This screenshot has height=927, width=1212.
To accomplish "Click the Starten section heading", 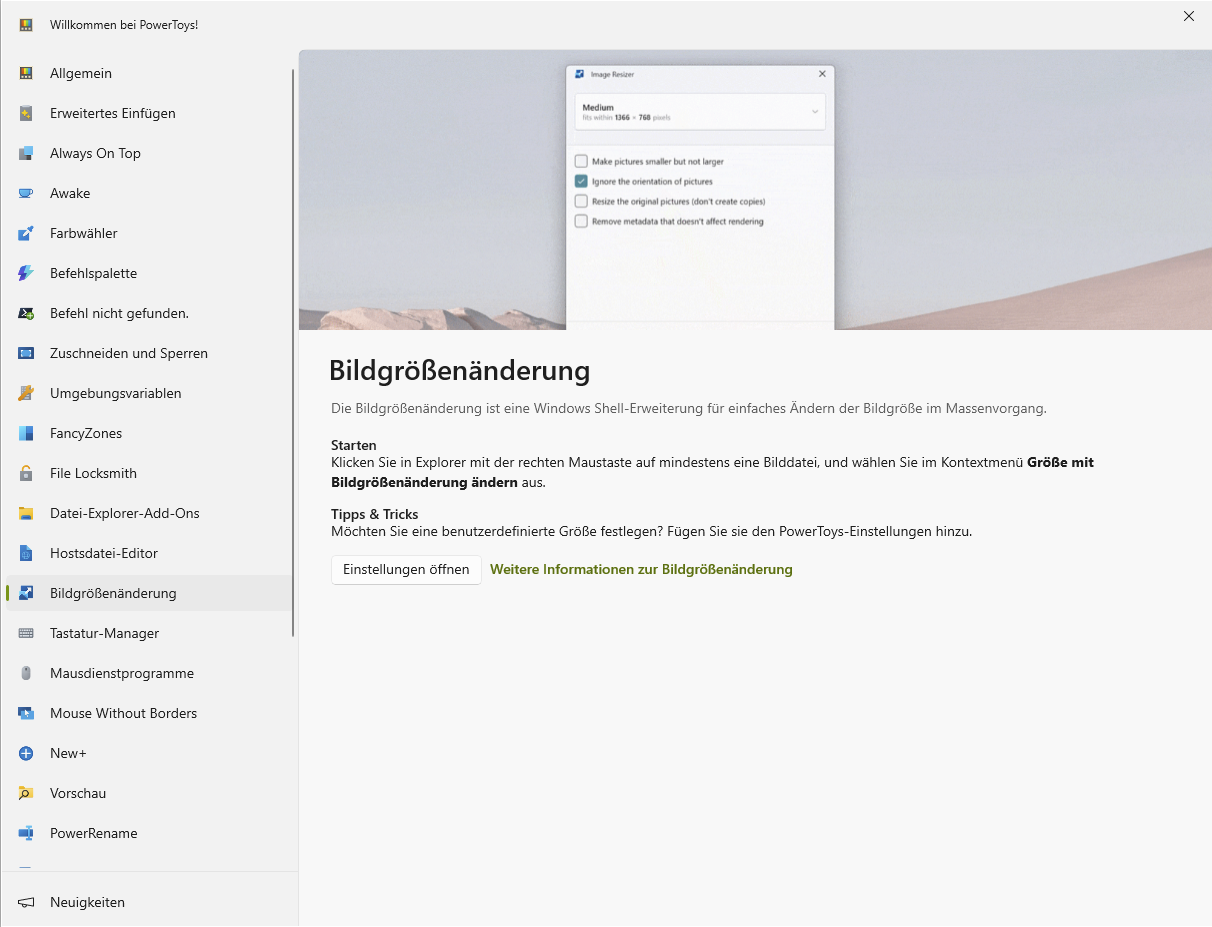I will click(x=354, y=445).
